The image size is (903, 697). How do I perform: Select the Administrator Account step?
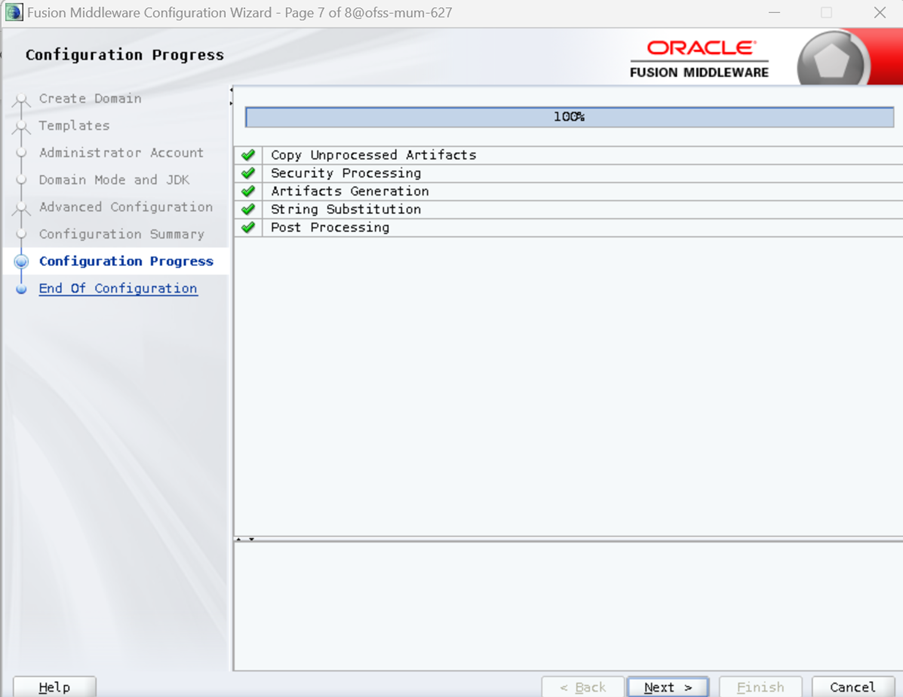click(121, 153)
